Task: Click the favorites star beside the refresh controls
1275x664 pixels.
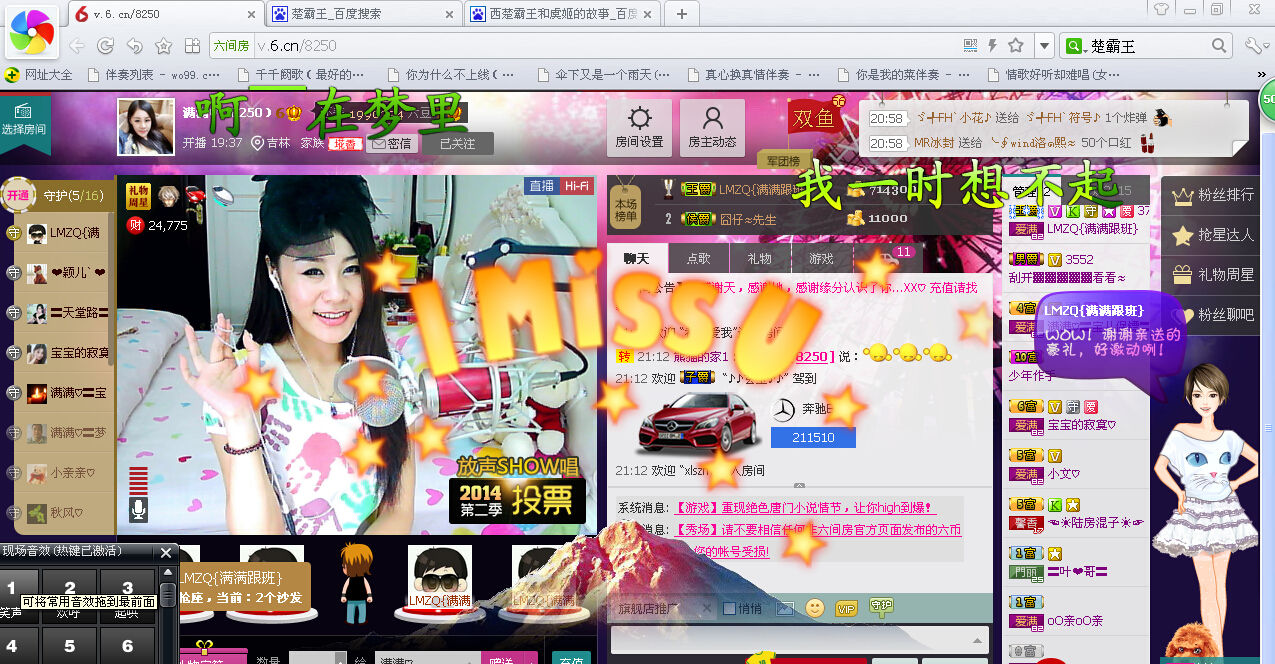Action: [x=164, y=46]
